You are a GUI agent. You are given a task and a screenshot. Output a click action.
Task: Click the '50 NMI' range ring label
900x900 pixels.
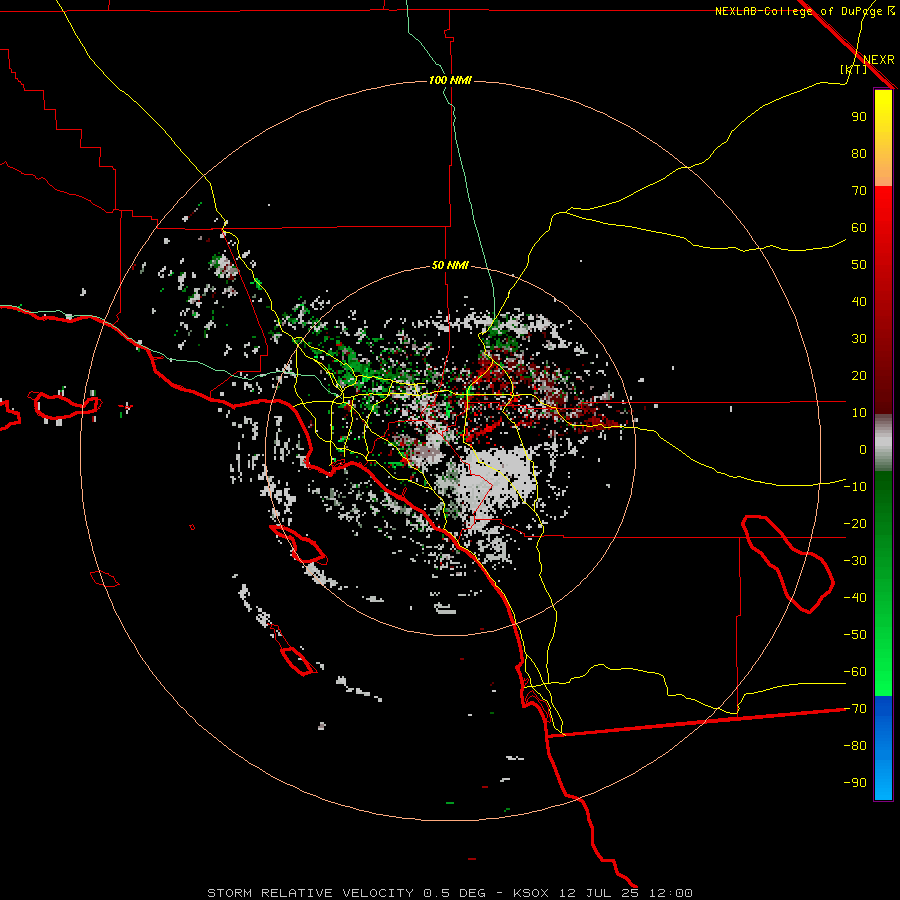tap(450, 265)
